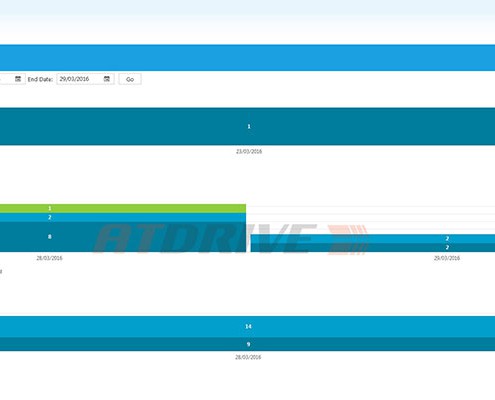The height and width of the screenshot is (400, 495).
Task: Select the upper light blue bar labeled 2 above 29/03/2016
Action: pyautogui.click(x=373, y=239)
